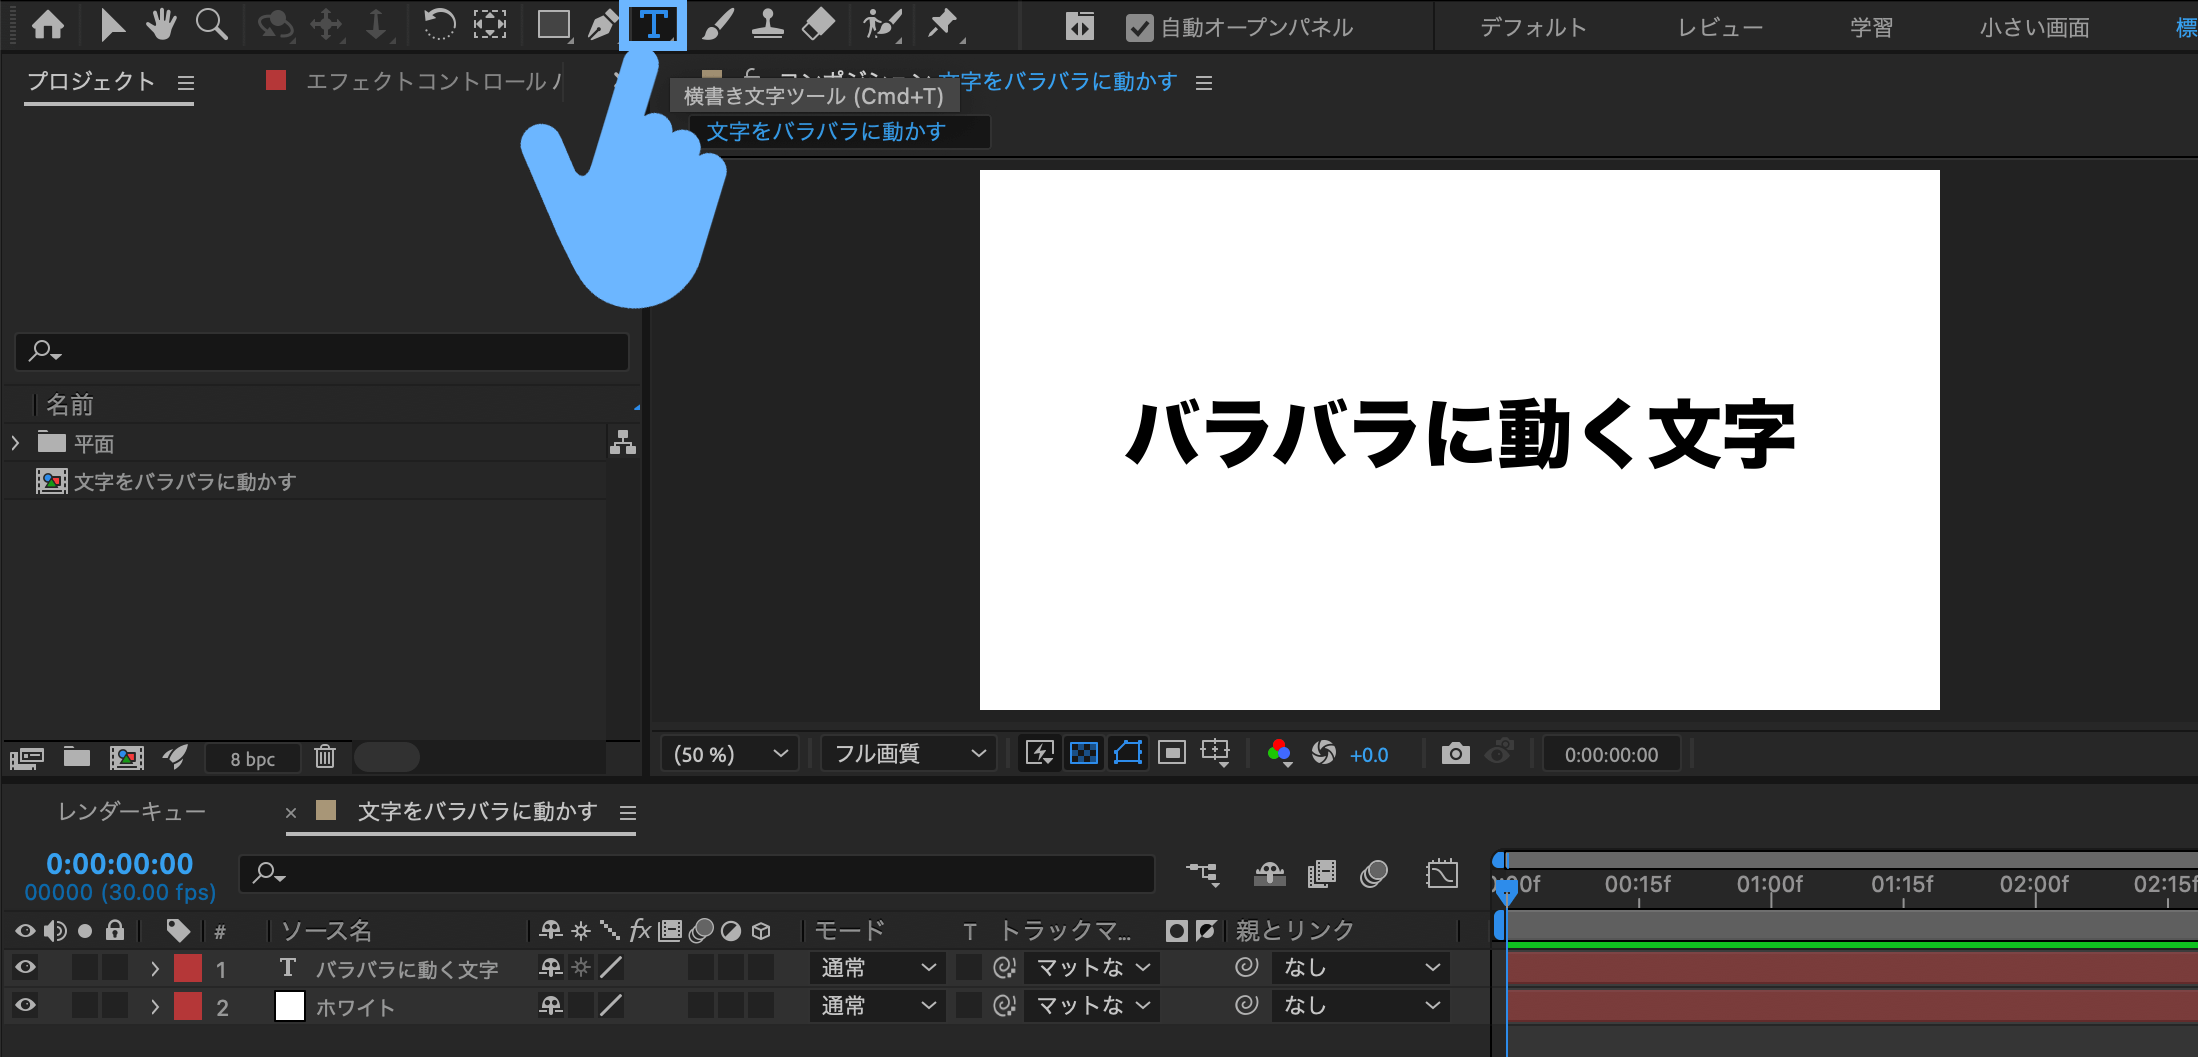Click the show channel RGB icon
This screenshot has height=1057, width=2198.
[x=1279, y=753]
